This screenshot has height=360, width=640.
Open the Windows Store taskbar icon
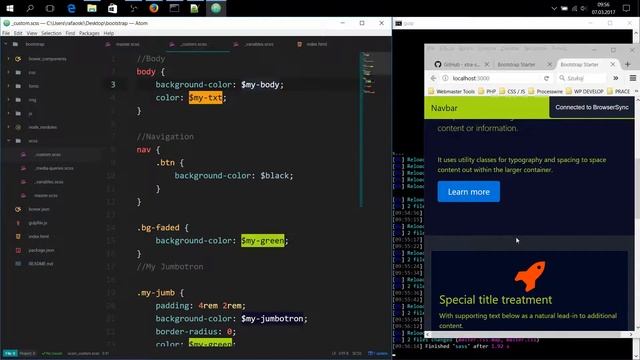click(112, 8)
